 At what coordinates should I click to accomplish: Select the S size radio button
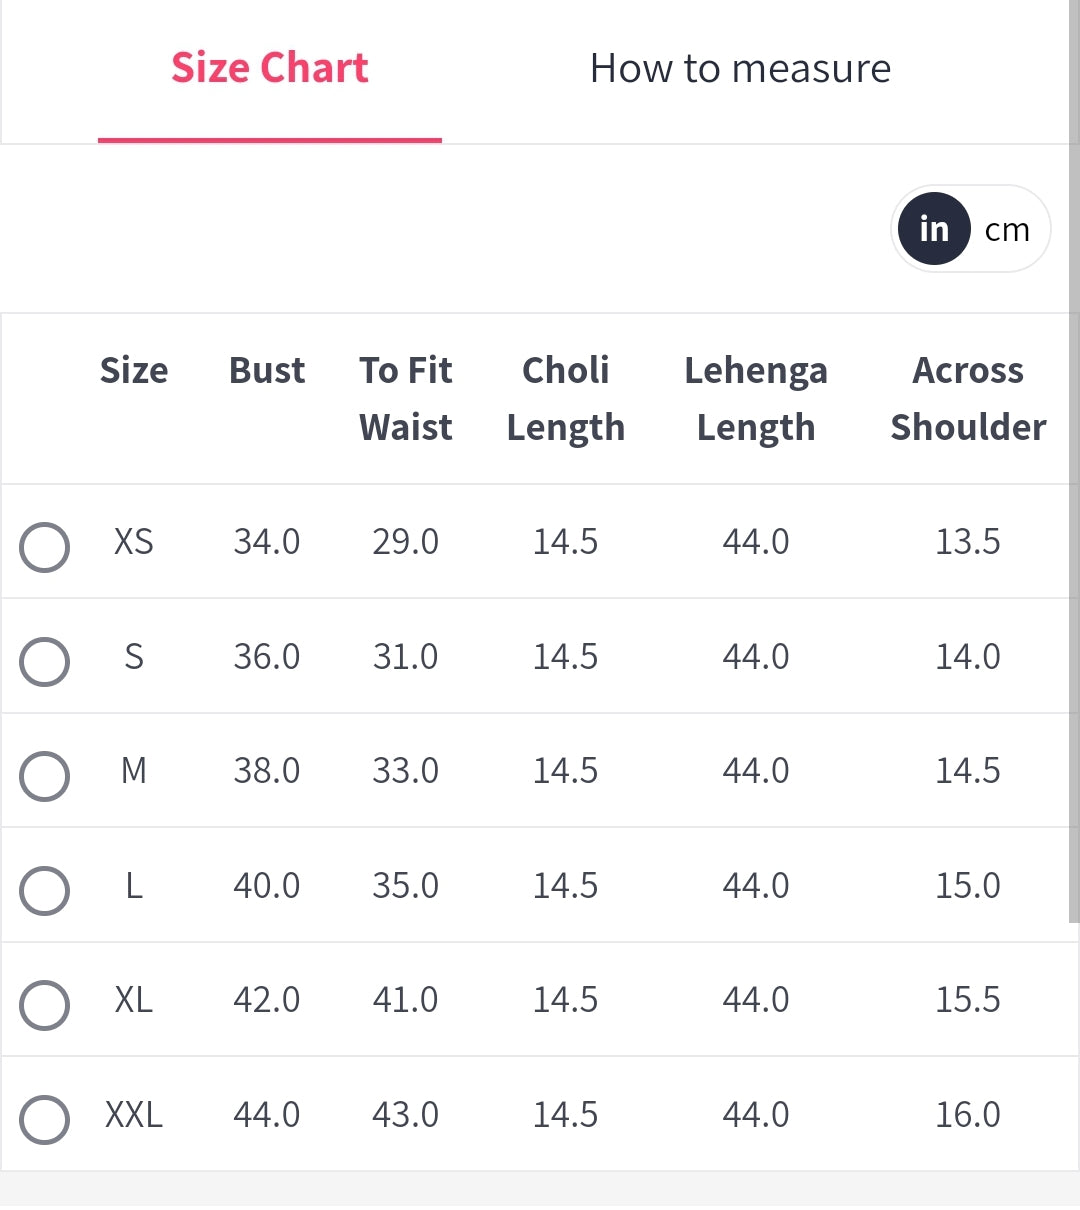(45, 662)
